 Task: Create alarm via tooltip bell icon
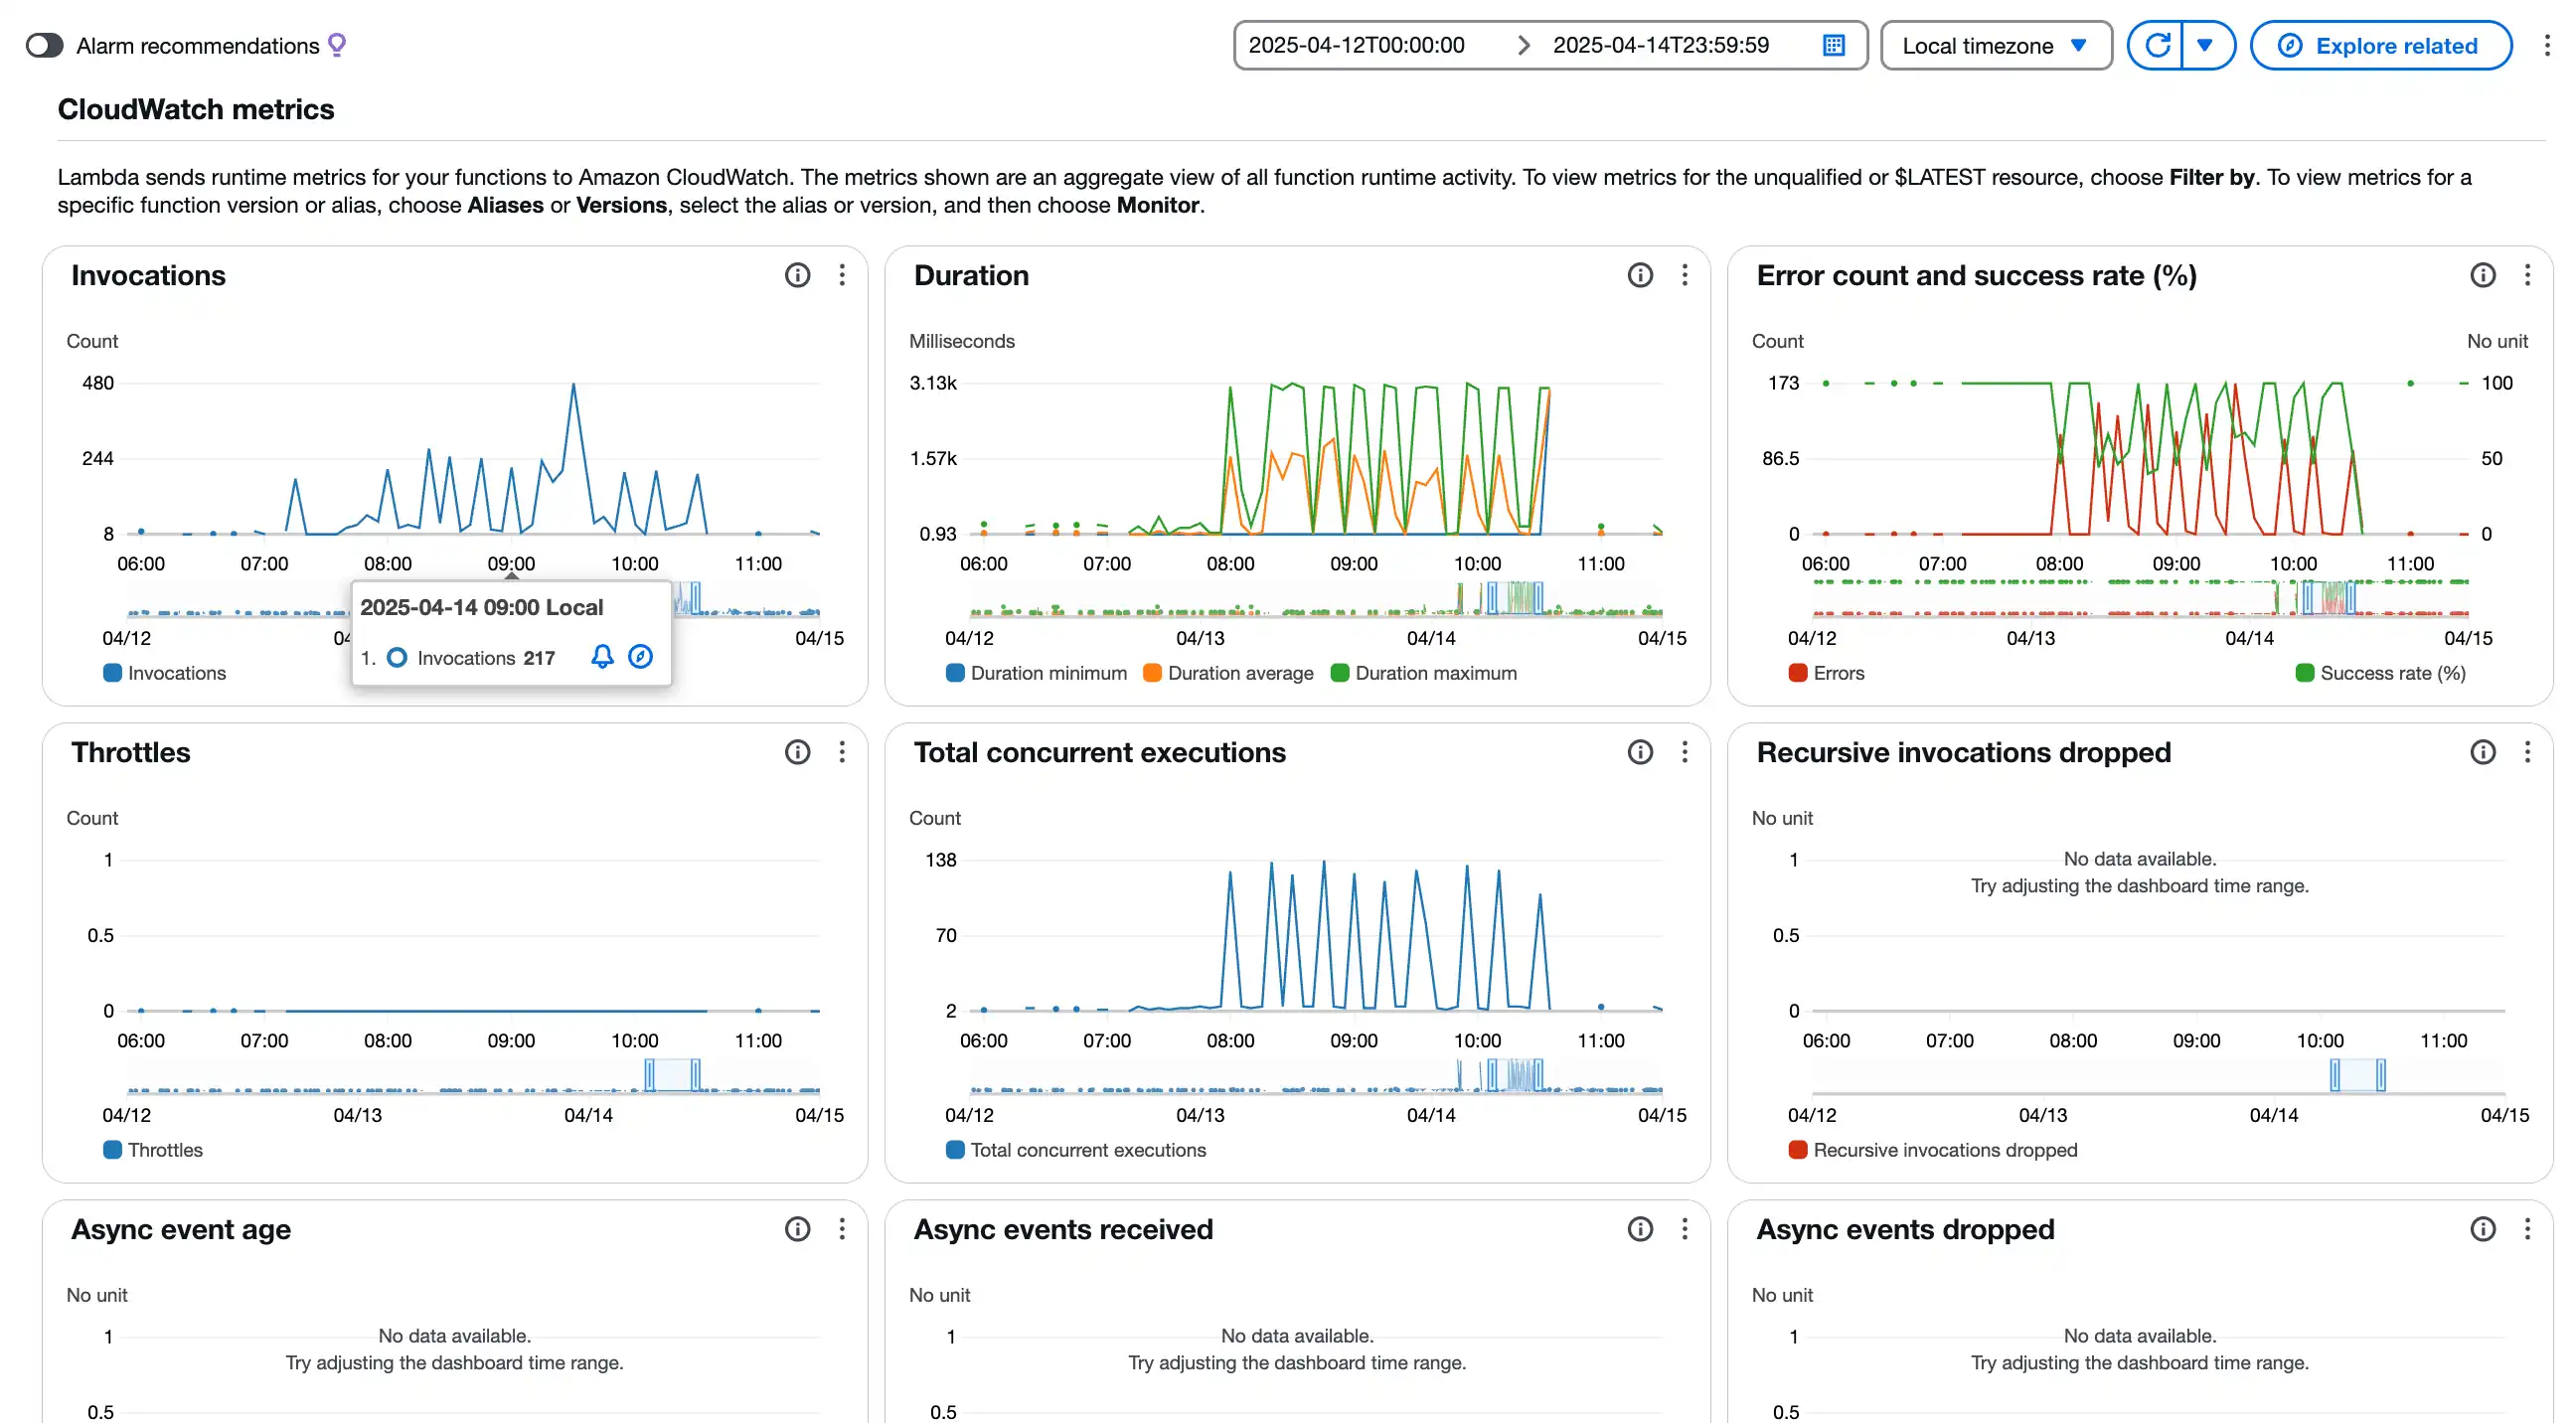(602, 657)
